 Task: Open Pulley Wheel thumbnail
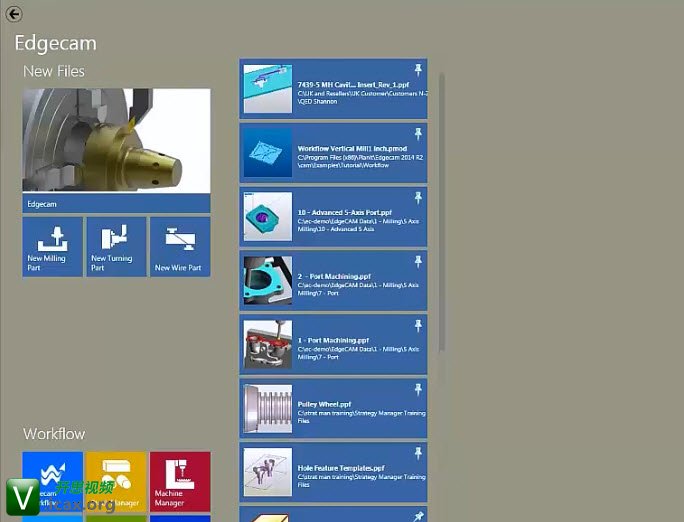(x=268, y=408)
